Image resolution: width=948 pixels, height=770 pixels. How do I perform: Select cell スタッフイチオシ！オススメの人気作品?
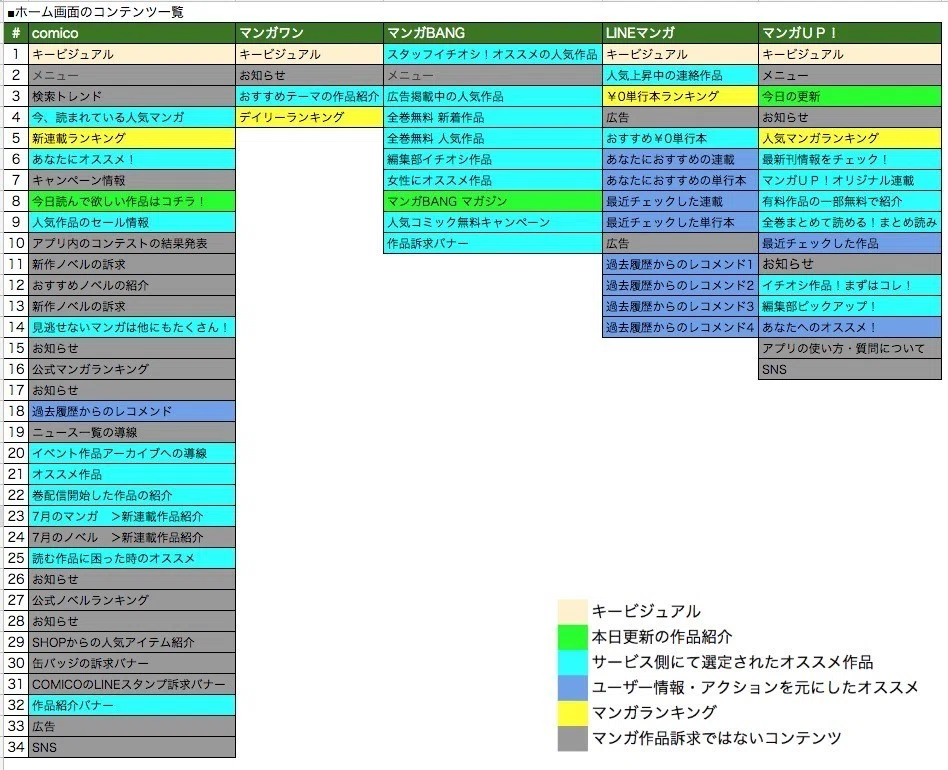click(x=493, y=54)
